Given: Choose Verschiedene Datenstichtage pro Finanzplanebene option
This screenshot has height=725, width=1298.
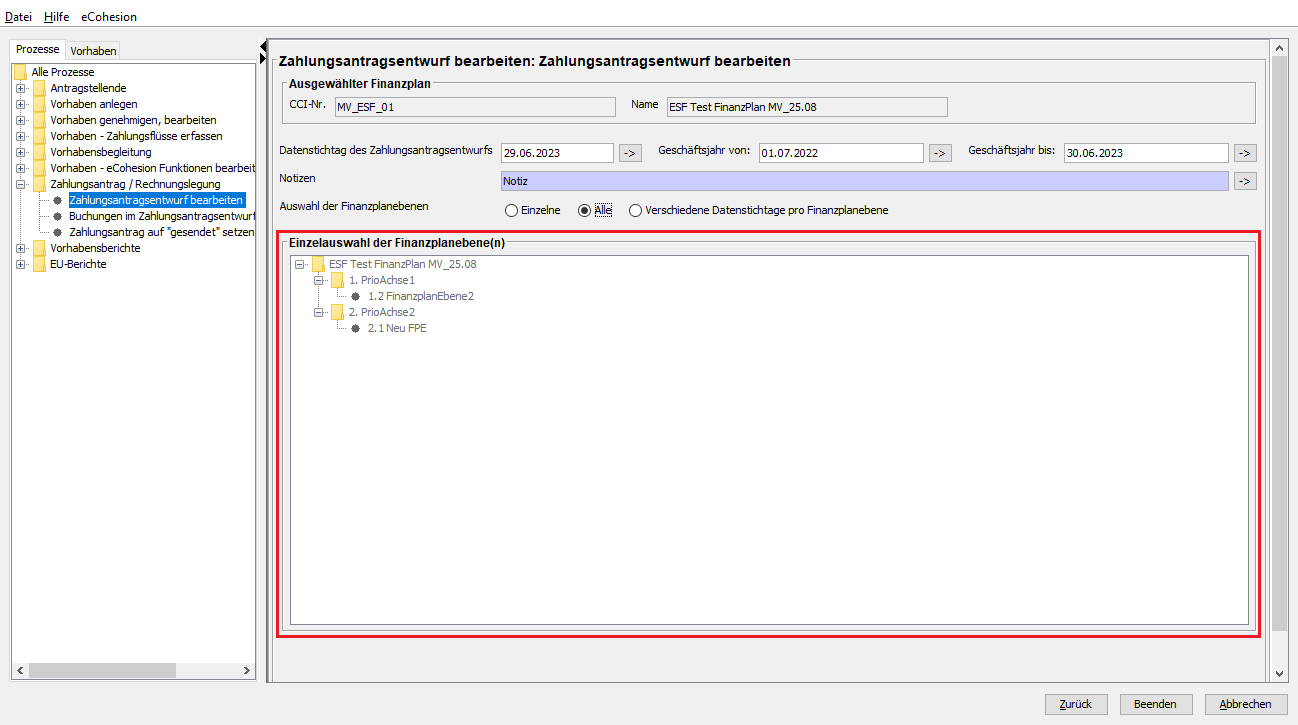Looking at the screenshot, I should coord(635,210).
